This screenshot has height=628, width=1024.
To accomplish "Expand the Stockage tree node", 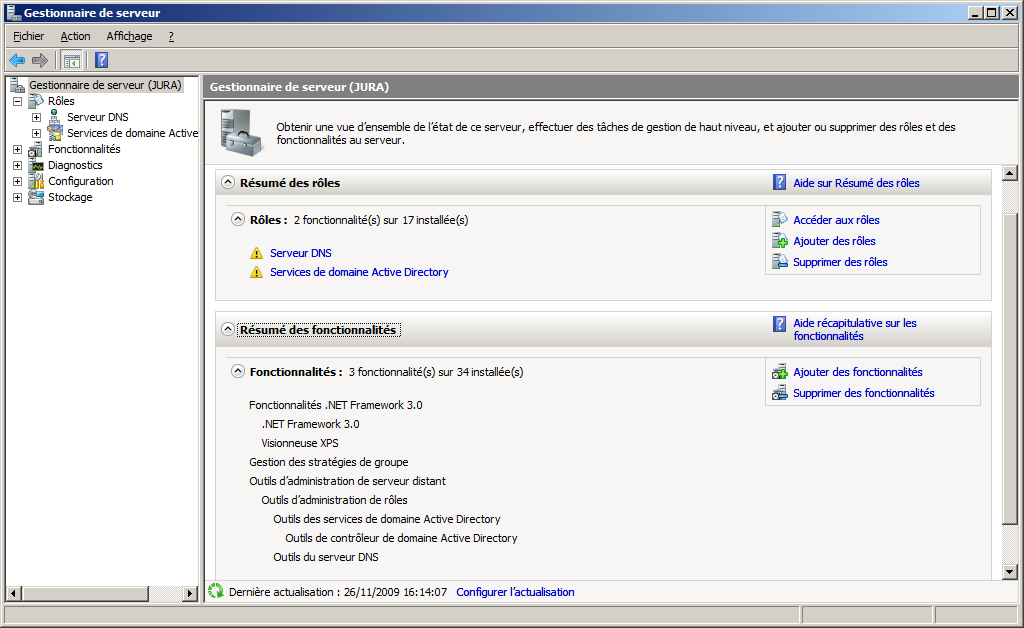I will [x=17, y=197].
